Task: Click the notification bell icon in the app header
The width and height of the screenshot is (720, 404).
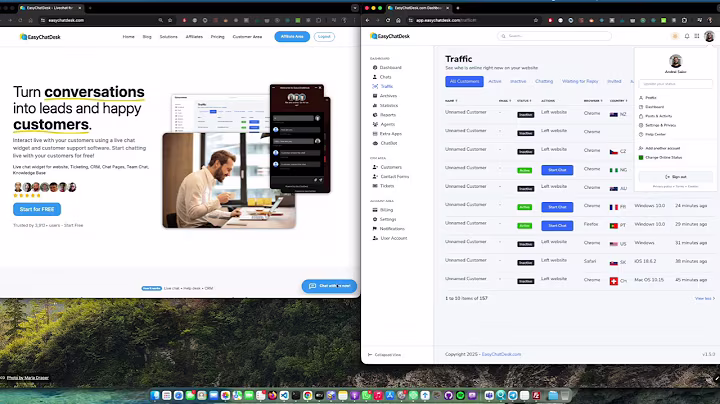Action: pyautogui.click(x=687, y=36)
